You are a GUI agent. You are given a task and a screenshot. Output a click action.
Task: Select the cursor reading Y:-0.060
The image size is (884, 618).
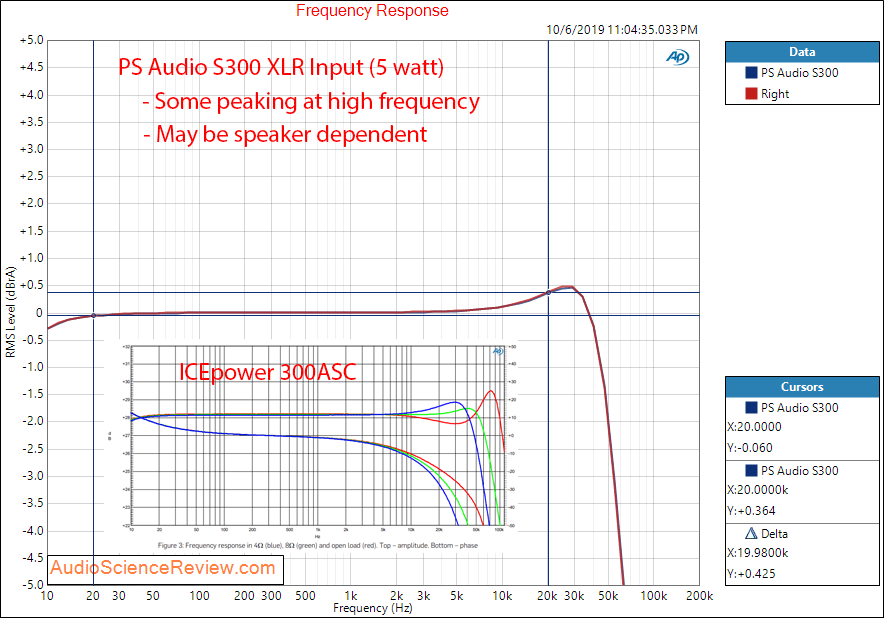[x=750, y=448]
